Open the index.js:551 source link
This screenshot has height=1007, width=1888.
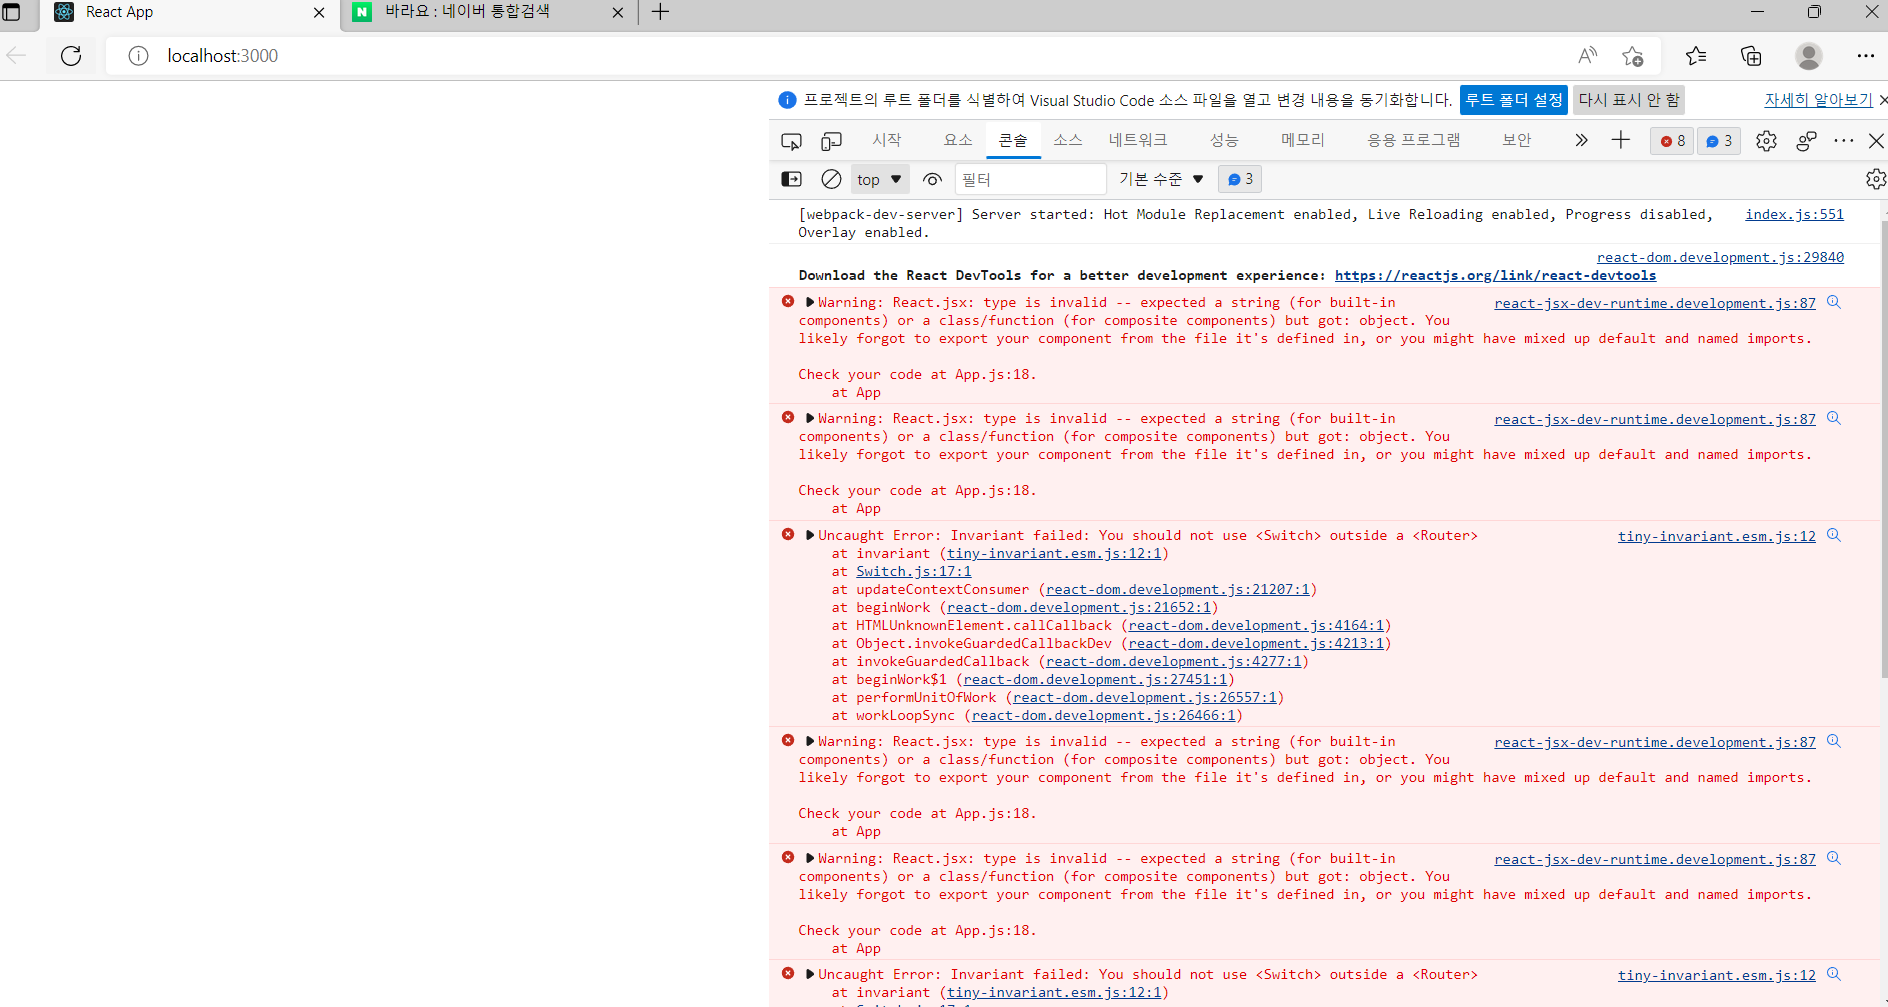(1794, 214)
